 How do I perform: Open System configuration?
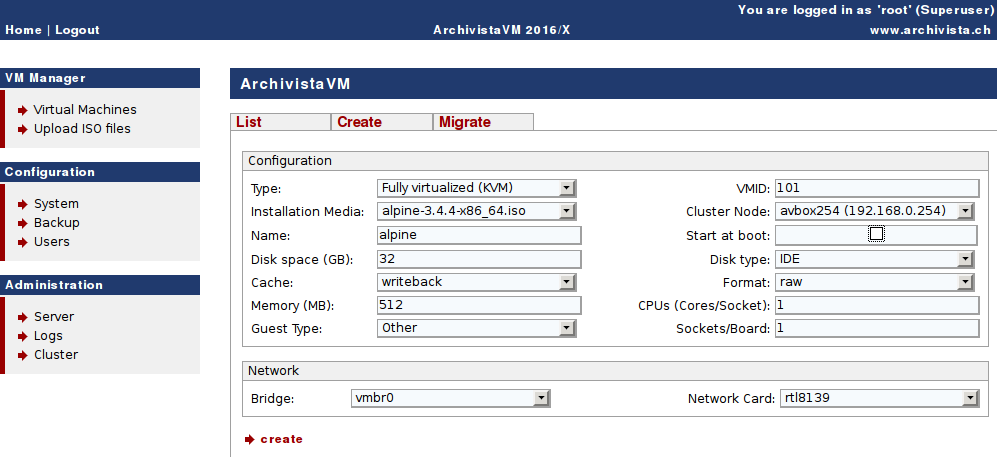pos(57,203)
